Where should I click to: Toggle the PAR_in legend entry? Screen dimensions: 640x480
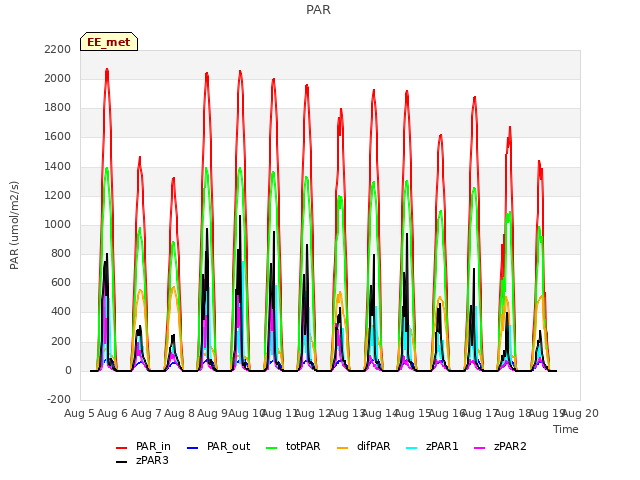click(143, 447)
